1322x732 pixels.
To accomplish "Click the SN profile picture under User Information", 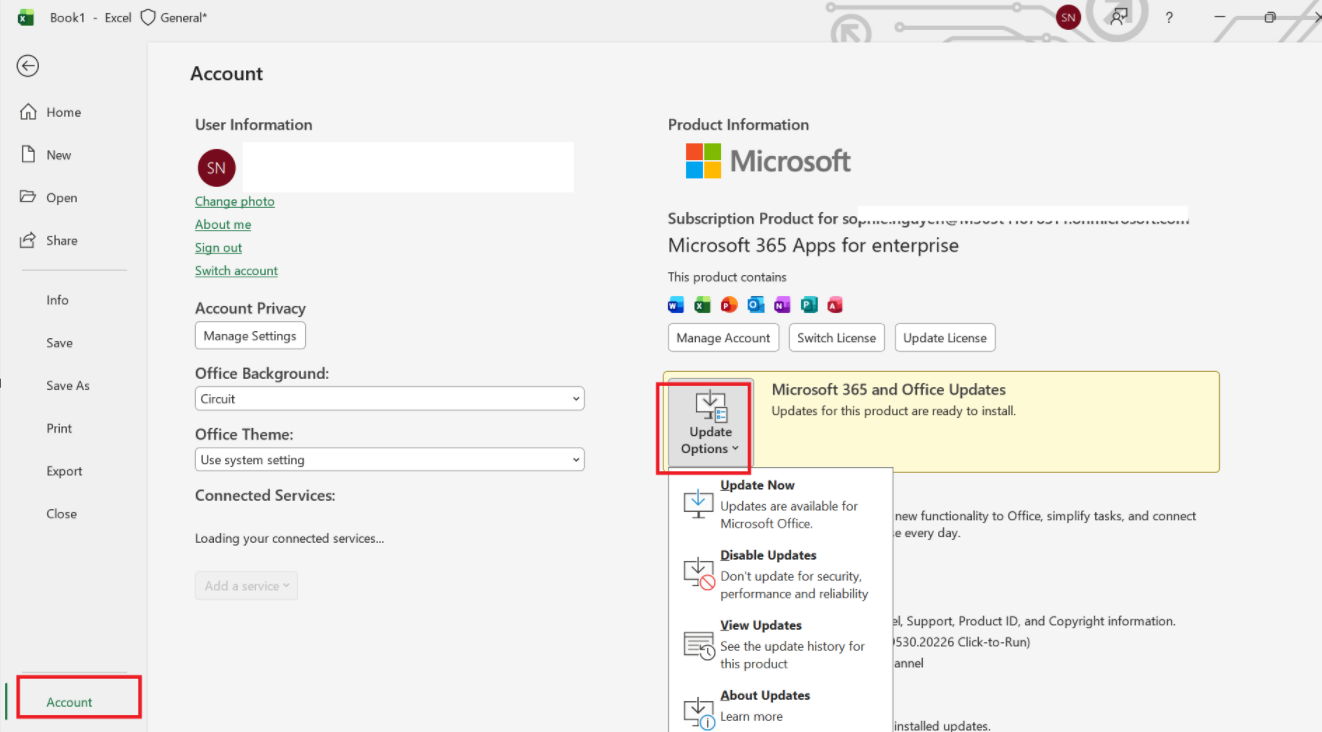I will pos(217,168).
